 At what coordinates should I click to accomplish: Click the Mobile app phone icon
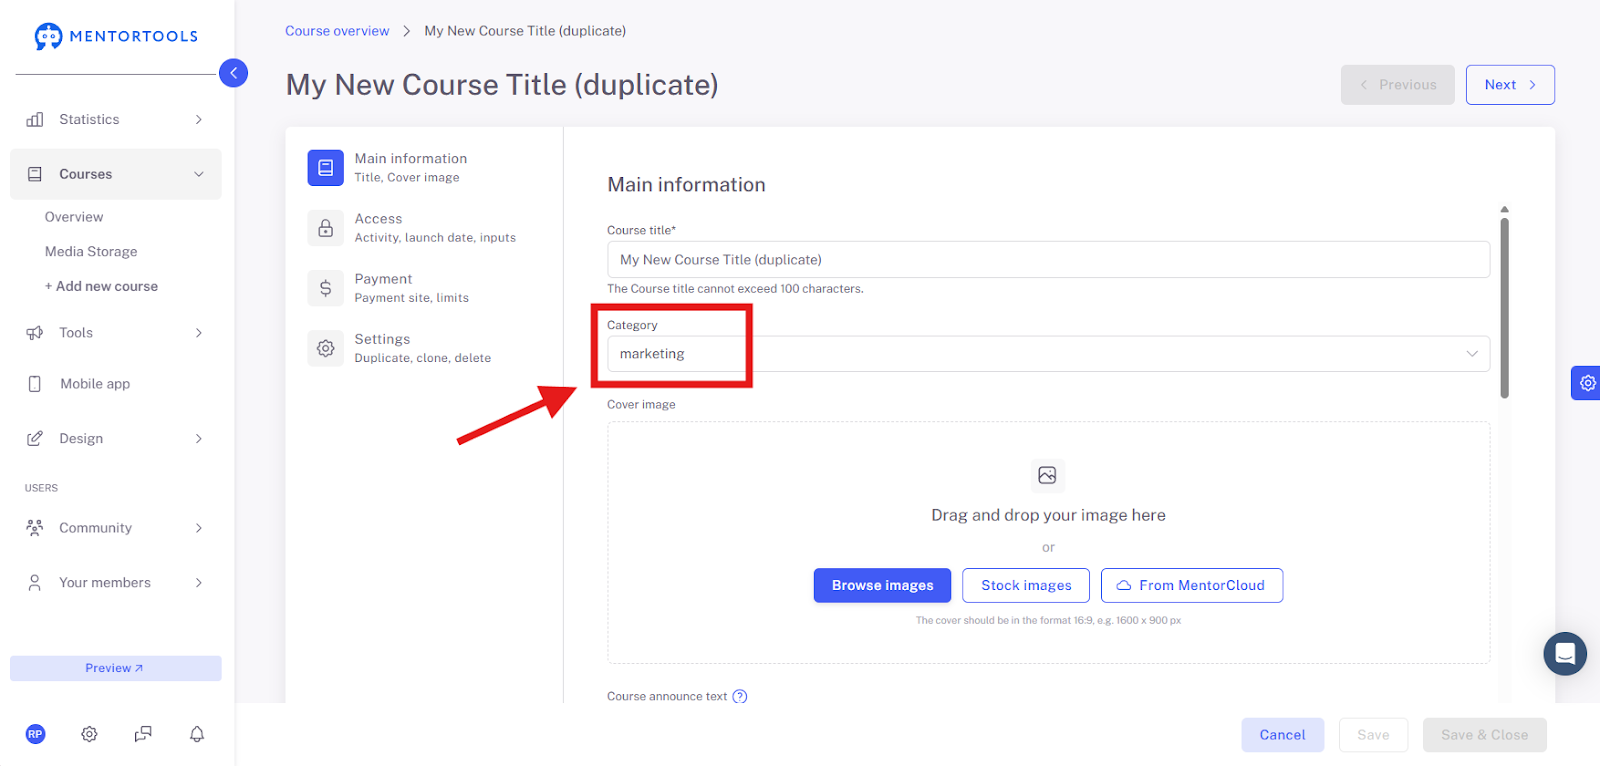click(35, 384)
